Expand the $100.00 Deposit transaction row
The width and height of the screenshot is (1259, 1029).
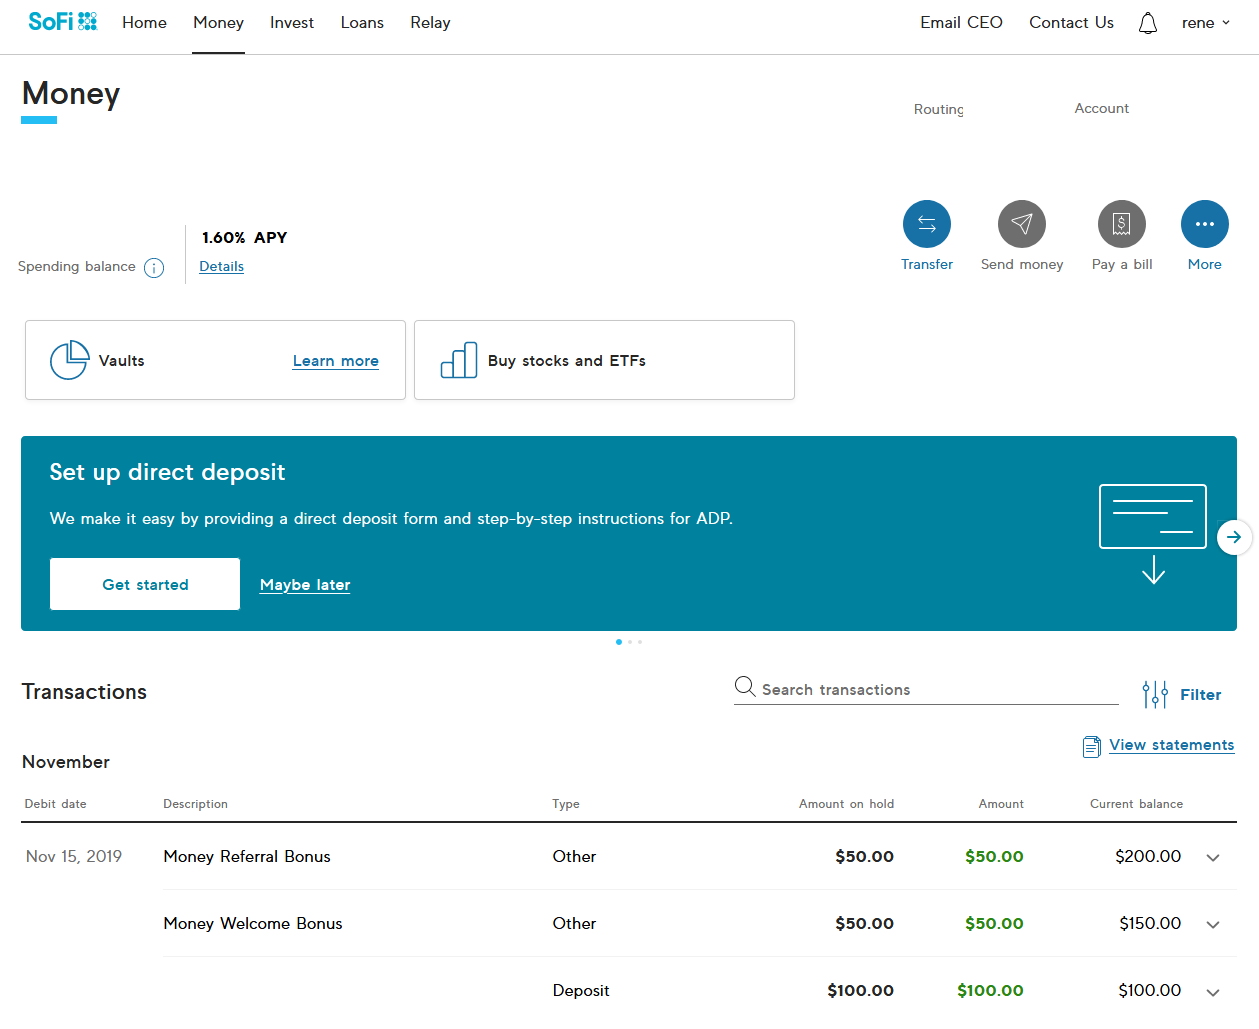[x=1212, y=992]
